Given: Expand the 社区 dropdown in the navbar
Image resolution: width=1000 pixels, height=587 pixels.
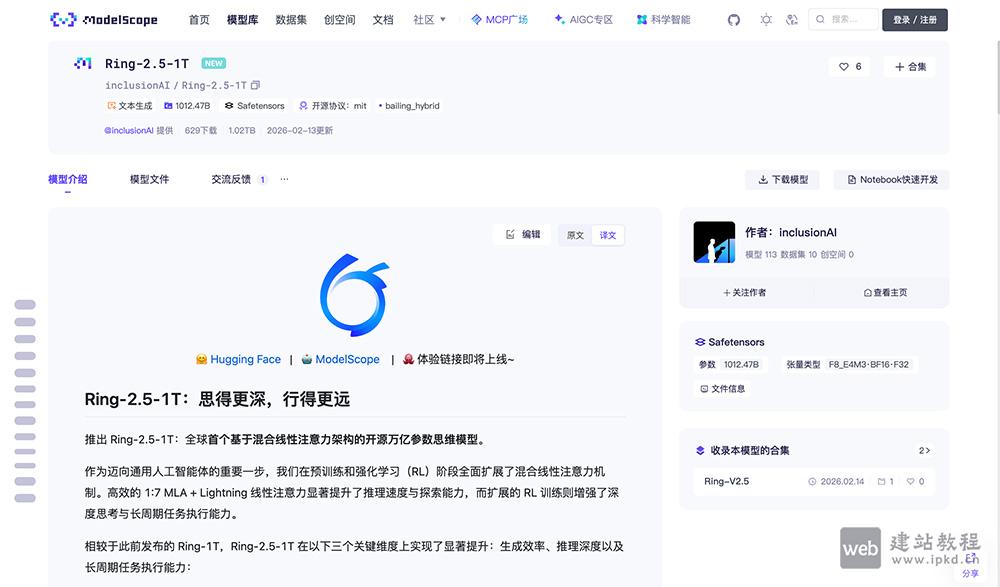Looking at the screenshot, I should (x=429, y=19).
